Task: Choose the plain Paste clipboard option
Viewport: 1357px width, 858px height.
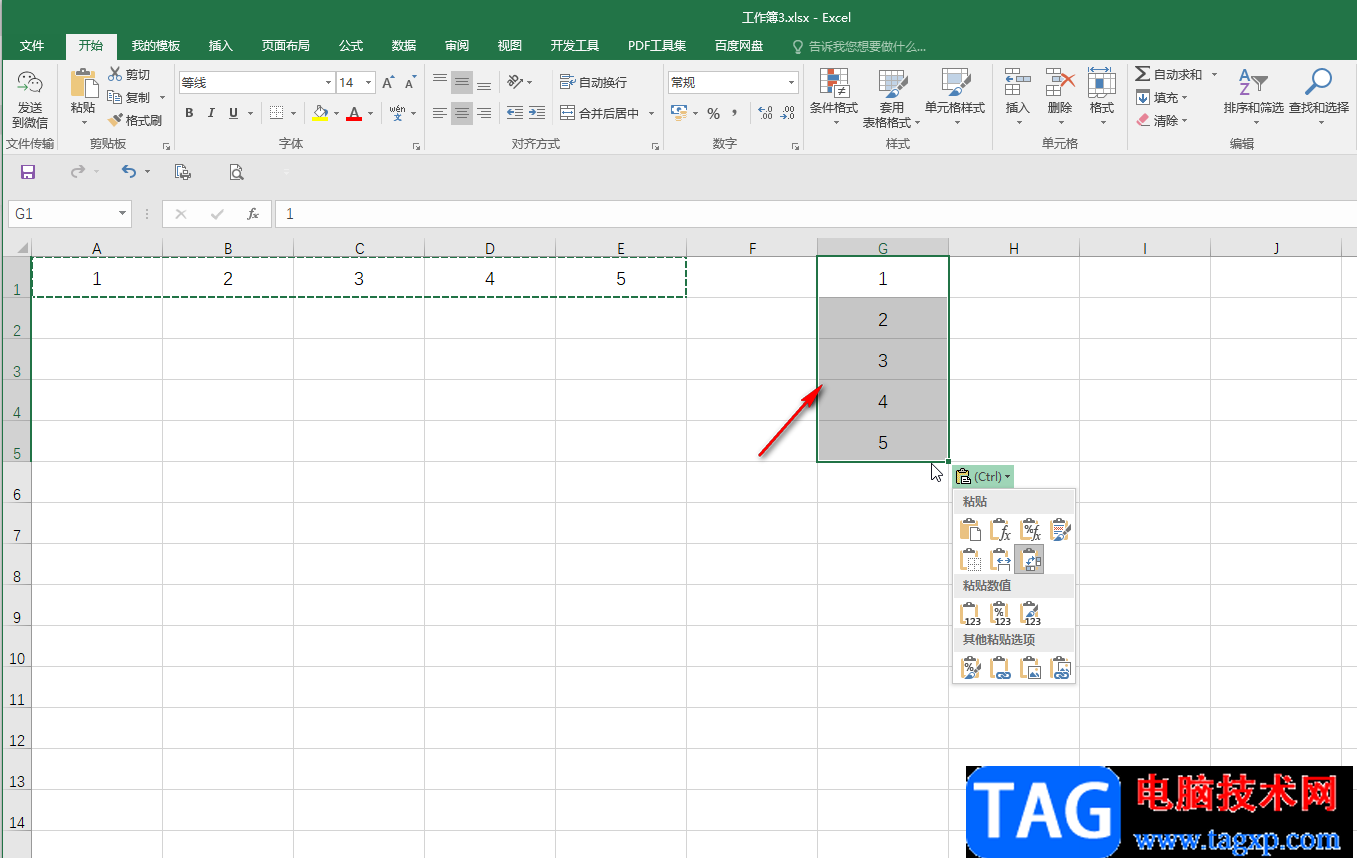Action: pyautogui.click(x=970, y=530)
